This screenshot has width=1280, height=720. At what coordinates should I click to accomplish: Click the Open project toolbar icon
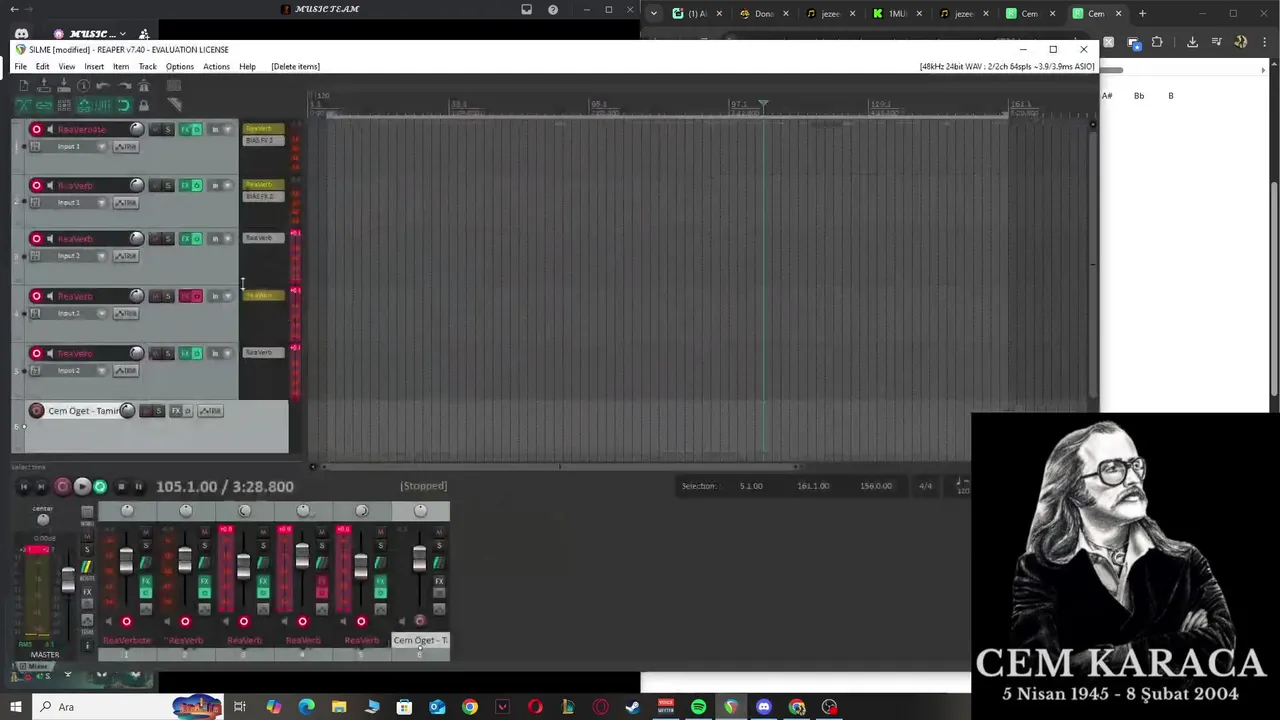coord(44,86)
